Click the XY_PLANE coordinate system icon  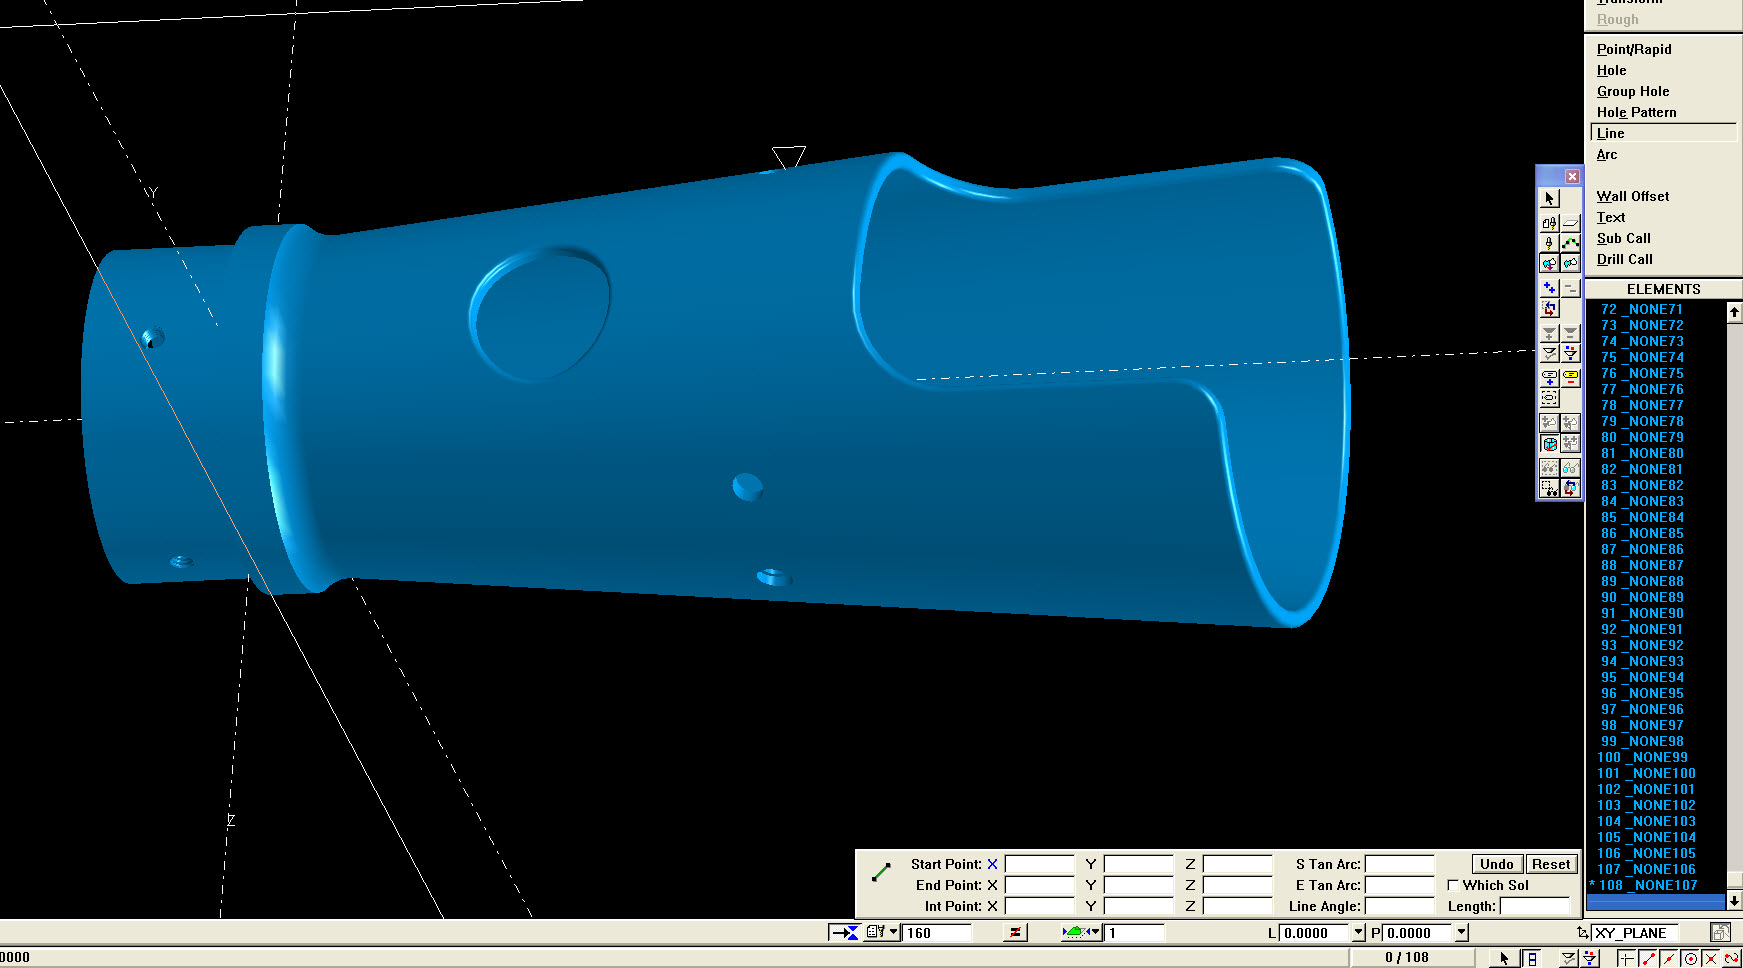[1582, 933]
